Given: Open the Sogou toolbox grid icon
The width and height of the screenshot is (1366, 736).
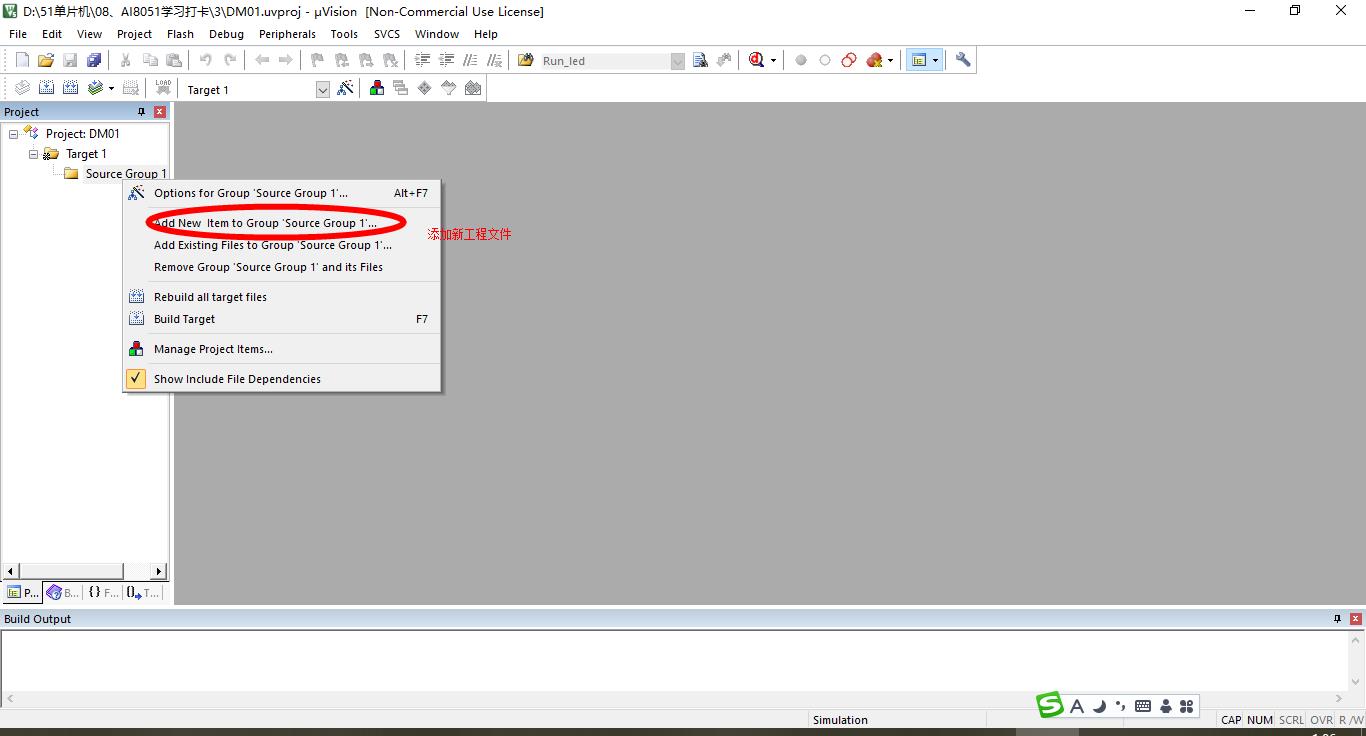Looking at the screenshot, I should pyautogui.click(x=1187, y=706).
